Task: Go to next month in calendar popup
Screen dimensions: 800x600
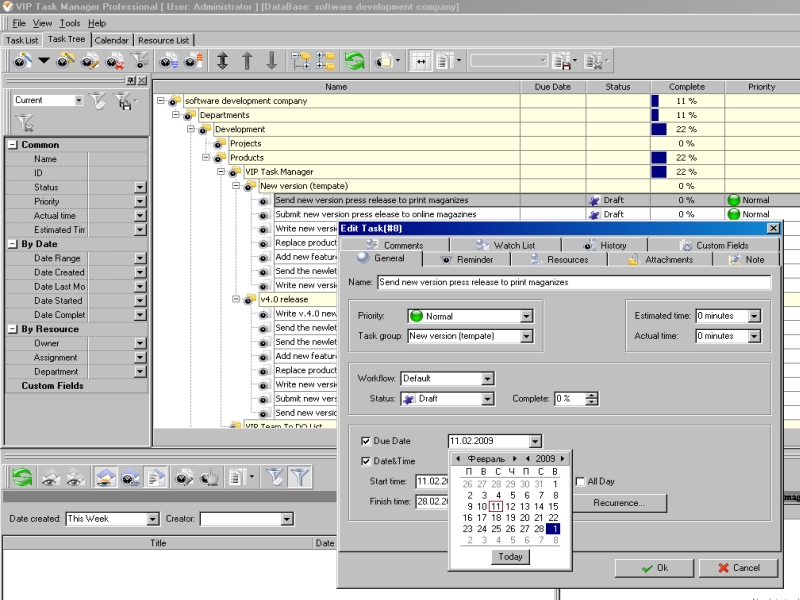Action: pos(515,459)
